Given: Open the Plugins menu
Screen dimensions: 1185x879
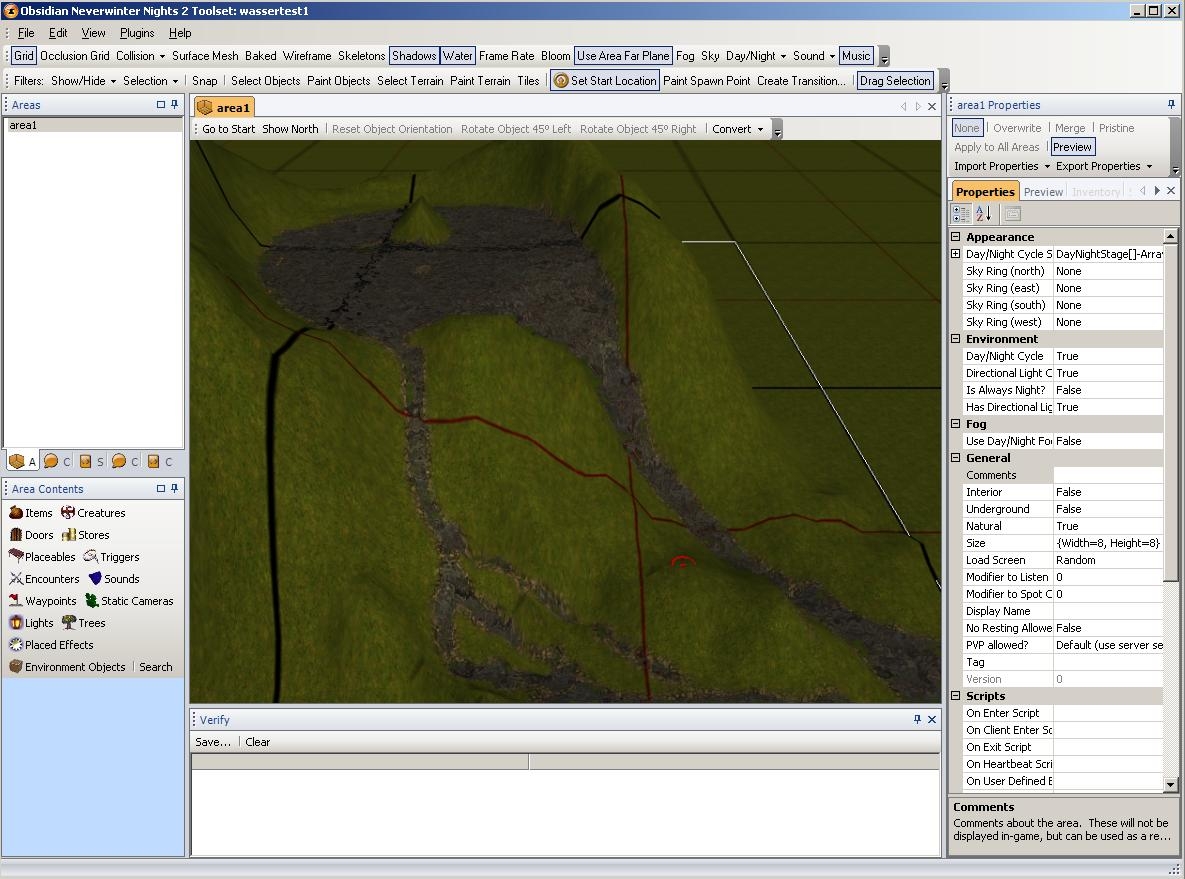Looking at the screenshot, I should (x=137, y=33).
